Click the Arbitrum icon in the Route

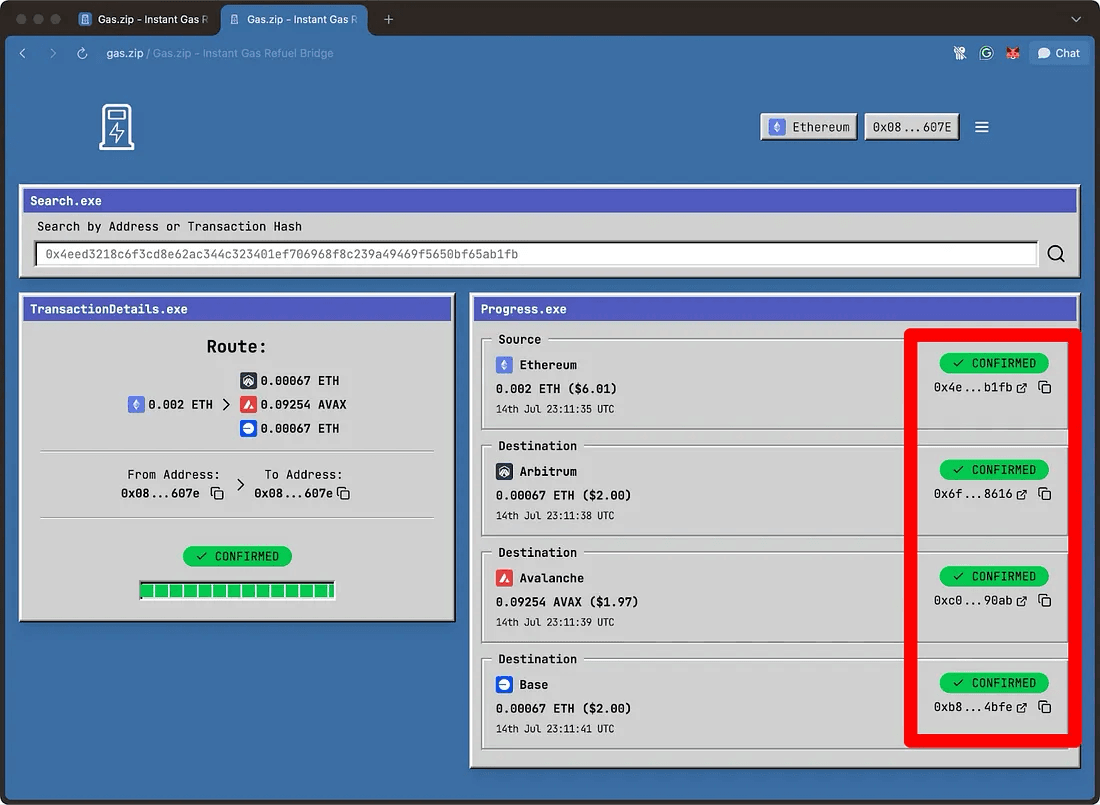pos(248,380)
